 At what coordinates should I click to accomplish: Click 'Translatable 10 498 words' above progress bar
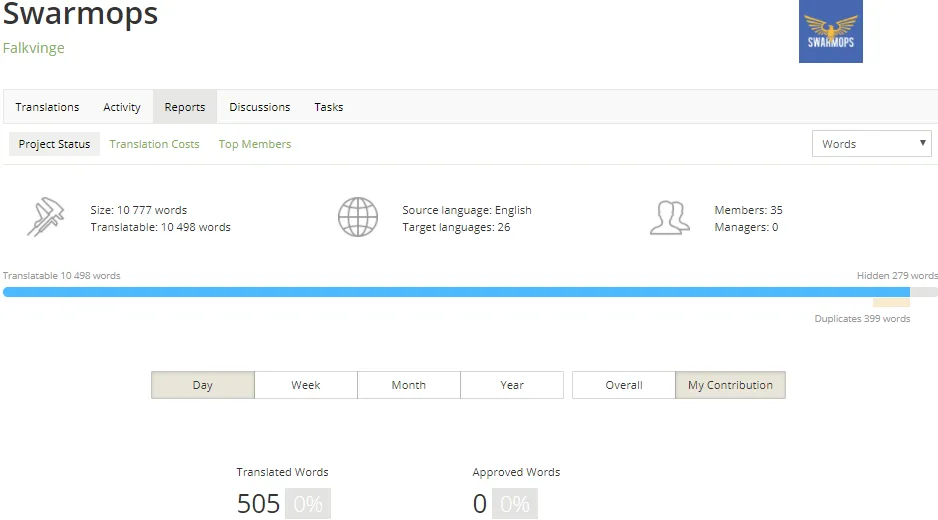coord(62,276)
